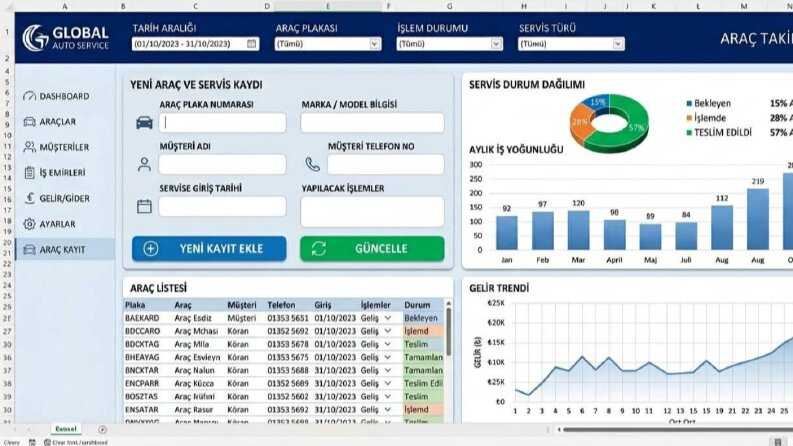Click the Durum column header
Image resolution: width=793 pixels, height=446 pixels.
click(417, 305)
